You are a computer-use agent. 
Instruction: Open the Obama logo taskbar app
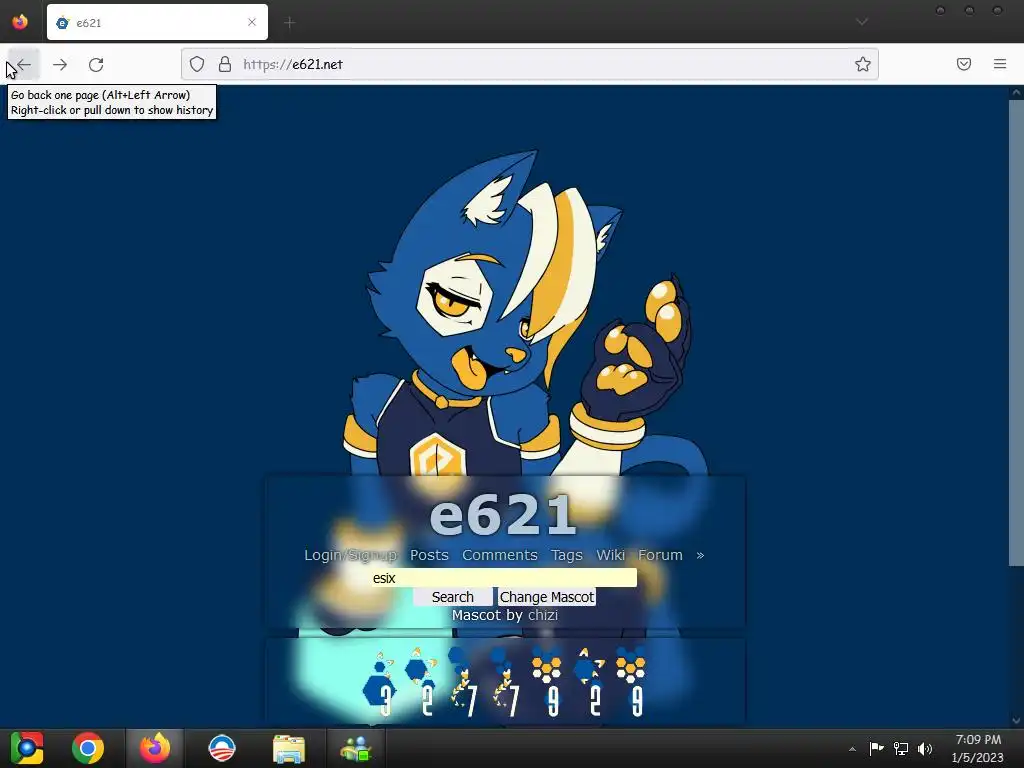(222, 748)
